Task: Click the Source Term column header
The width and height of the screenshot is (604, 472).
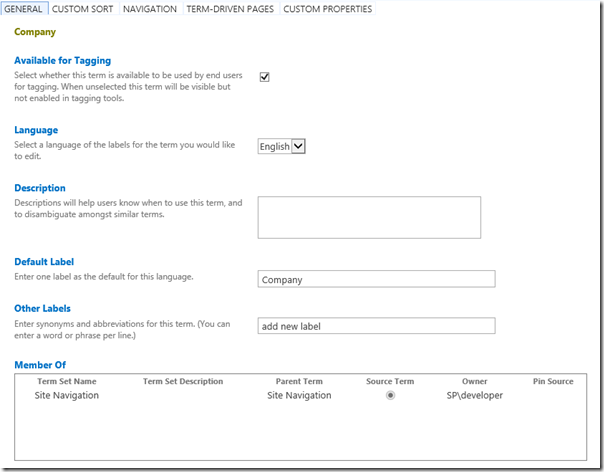Action: 391,381
